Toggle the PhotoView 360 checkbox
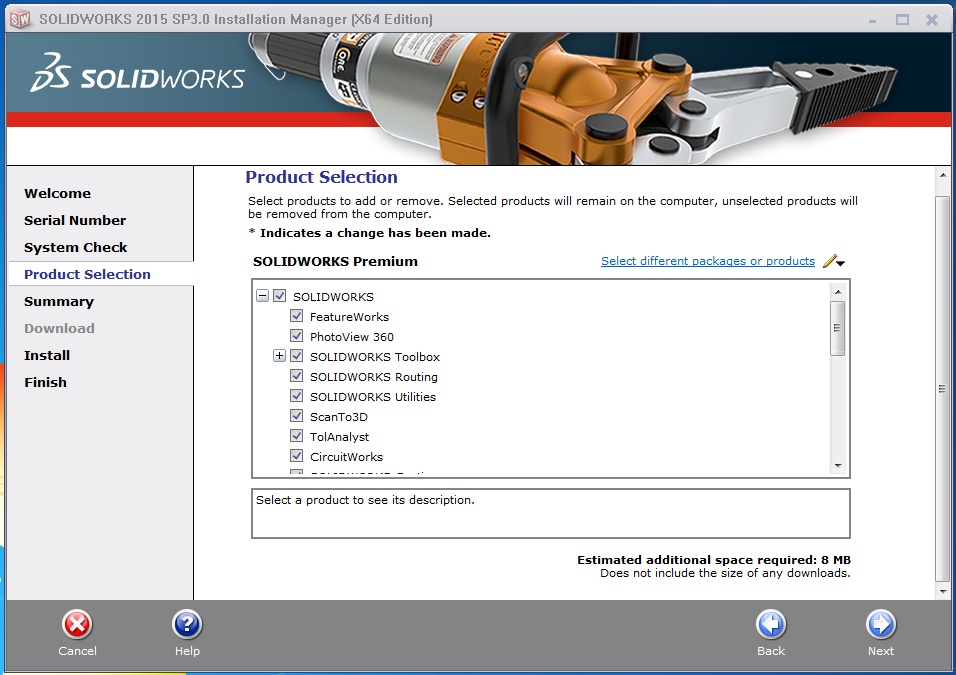 tap(296, 336)
